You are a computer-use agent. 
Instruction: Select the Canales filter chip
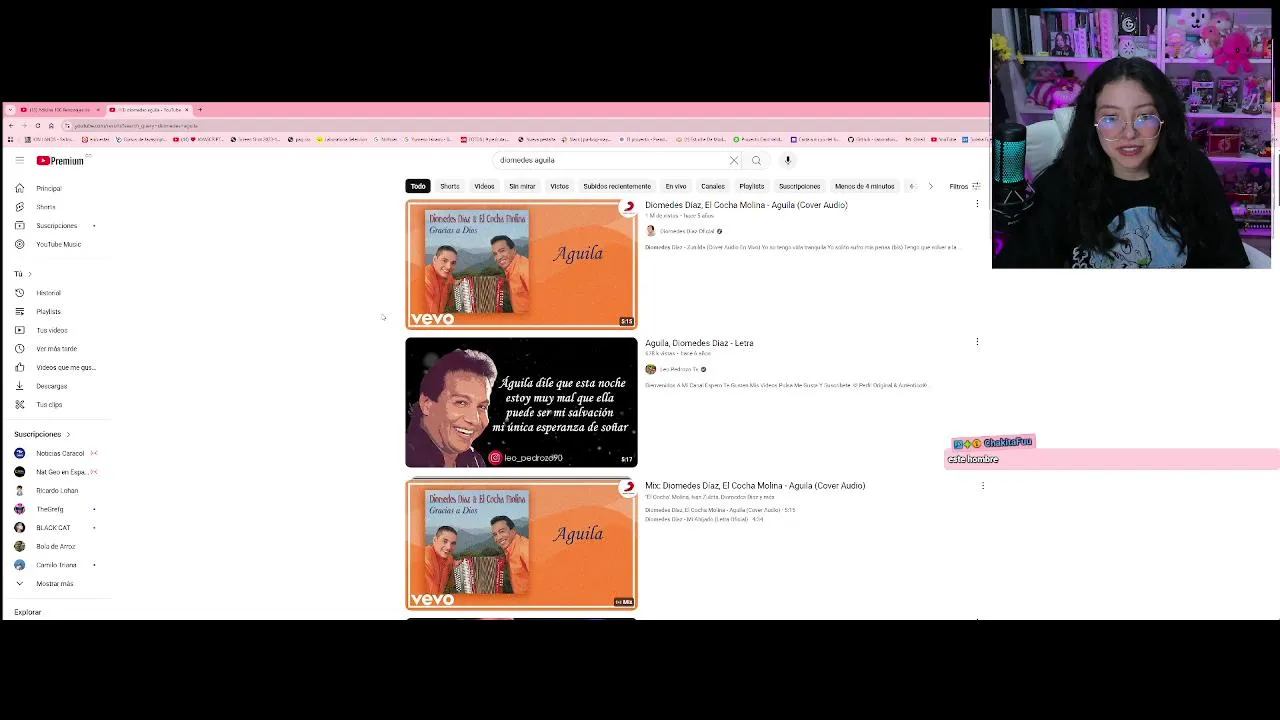click(713, 186)
